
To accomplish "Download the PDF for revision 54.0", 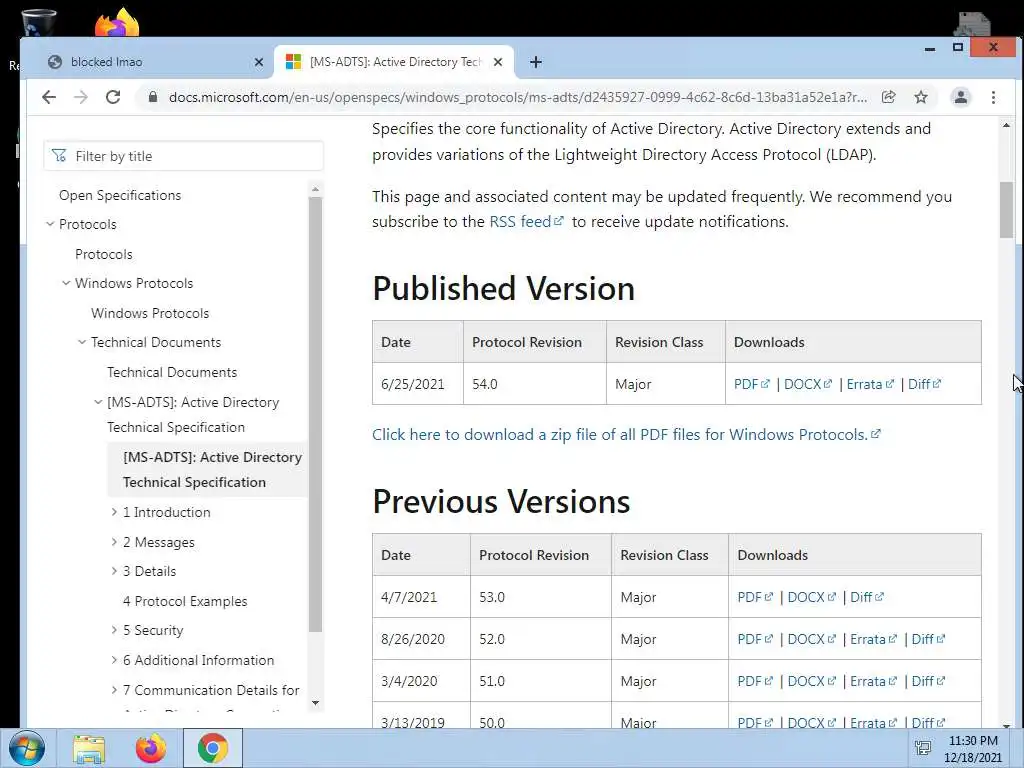I will (x=751, y=384).
